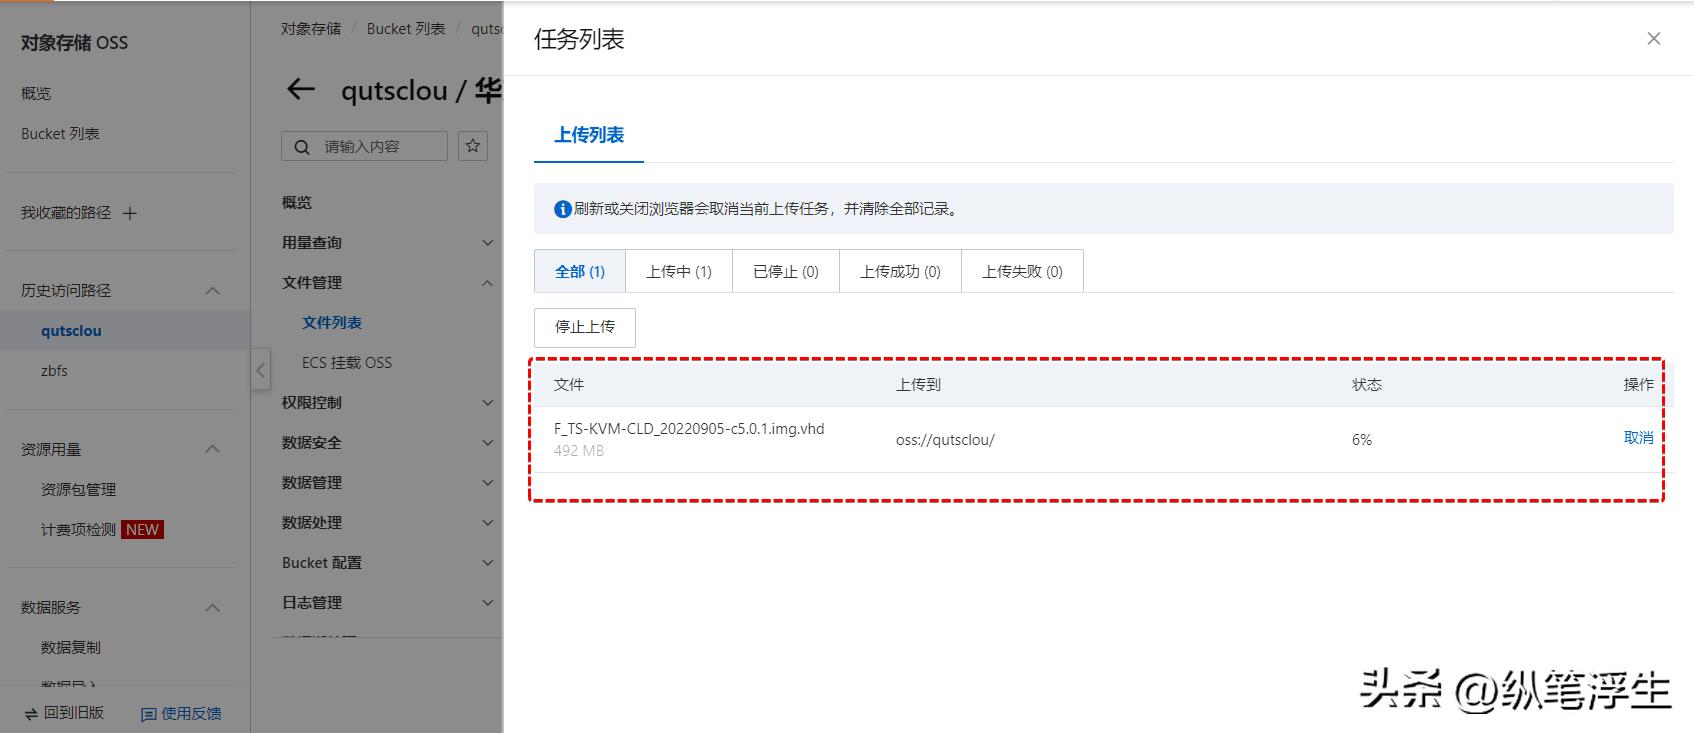Expand the 数据处理 menu
Screen dimensions: 1694x733
(x=487, y=523)
